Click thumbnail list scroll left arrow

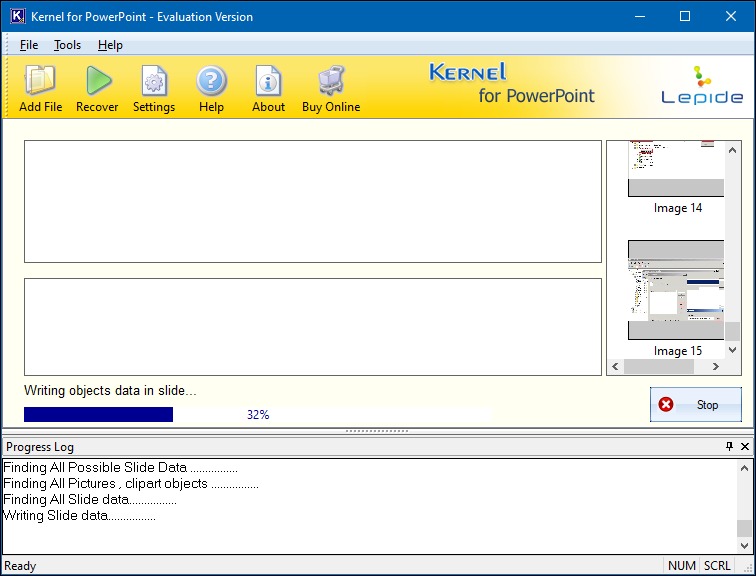click(615, 366)
